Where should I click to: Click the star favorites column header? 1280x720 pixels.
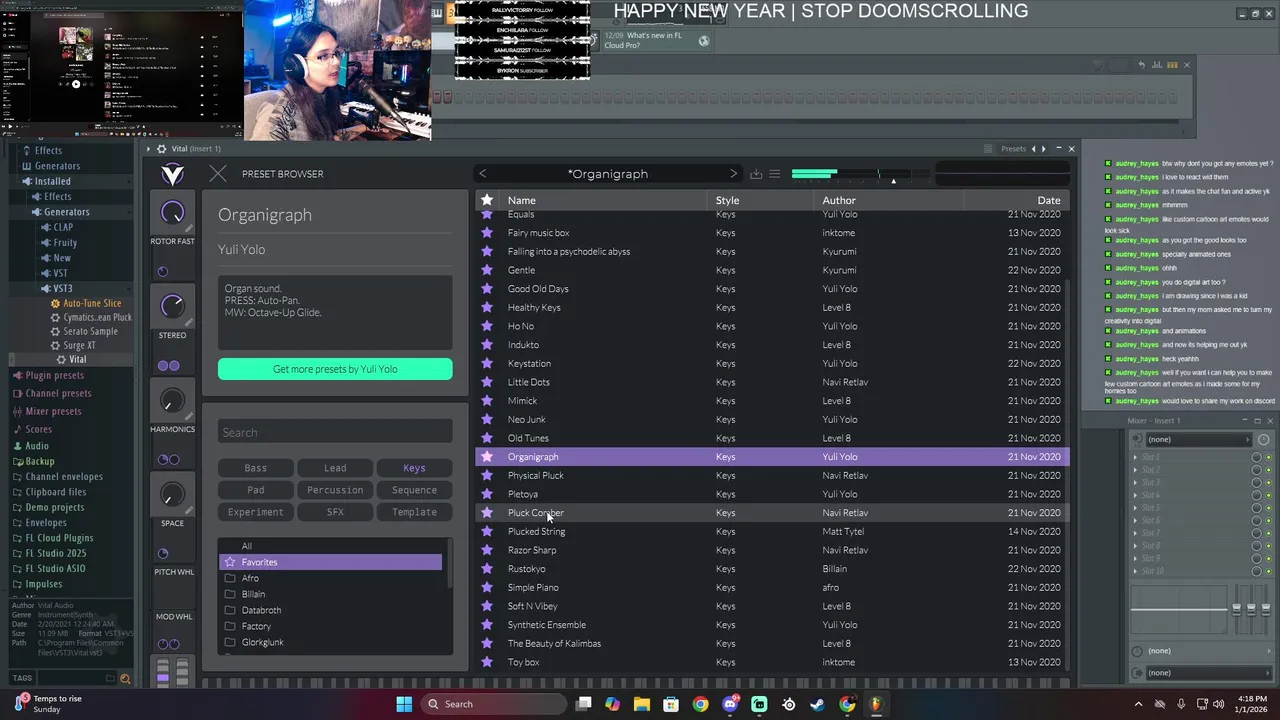[487, 200]
